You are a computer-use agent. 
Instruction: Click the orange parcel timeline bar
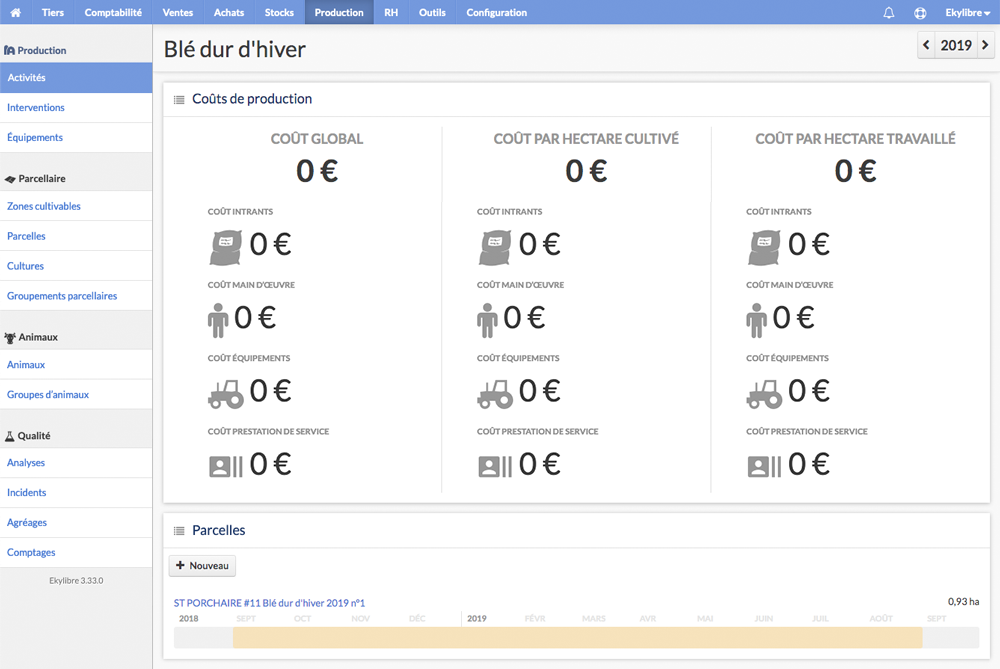(577, 638)
